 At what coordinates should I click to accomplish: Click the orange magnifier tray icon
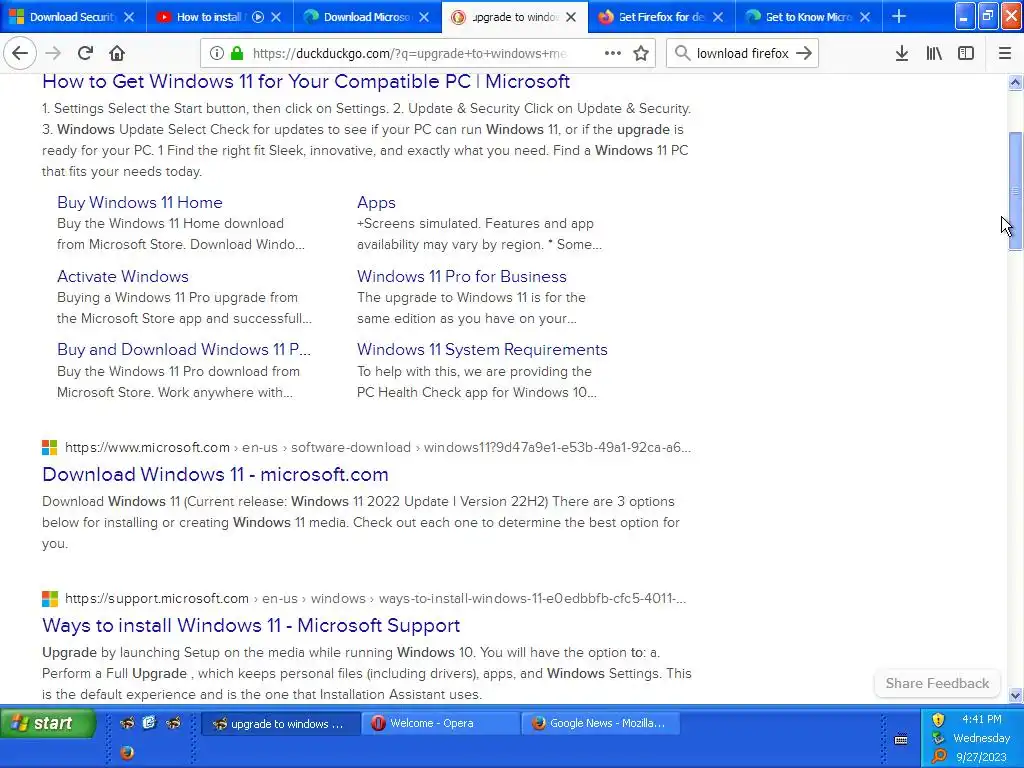939,756
